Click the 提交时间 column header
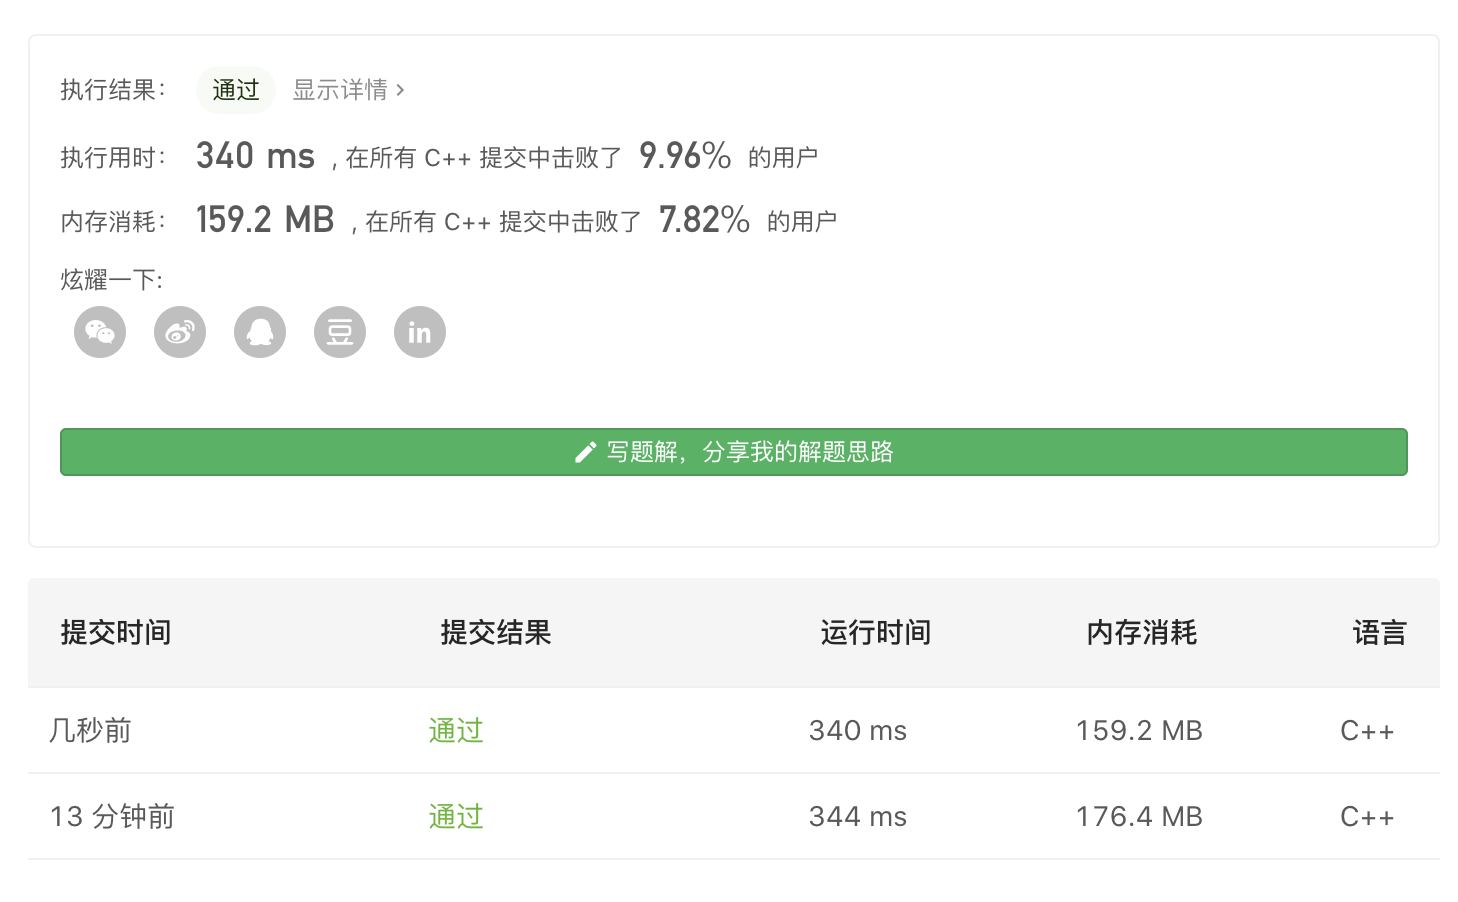This screenshot has height=902, width=1458. 116,632
